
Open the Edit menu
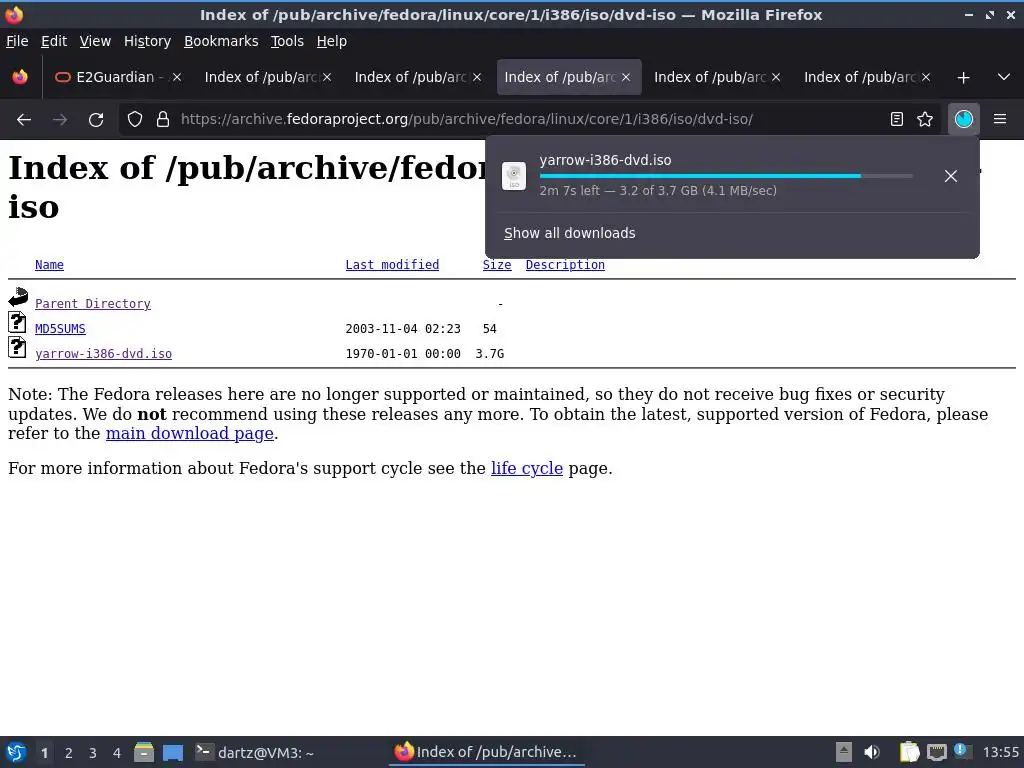(54, 41)
